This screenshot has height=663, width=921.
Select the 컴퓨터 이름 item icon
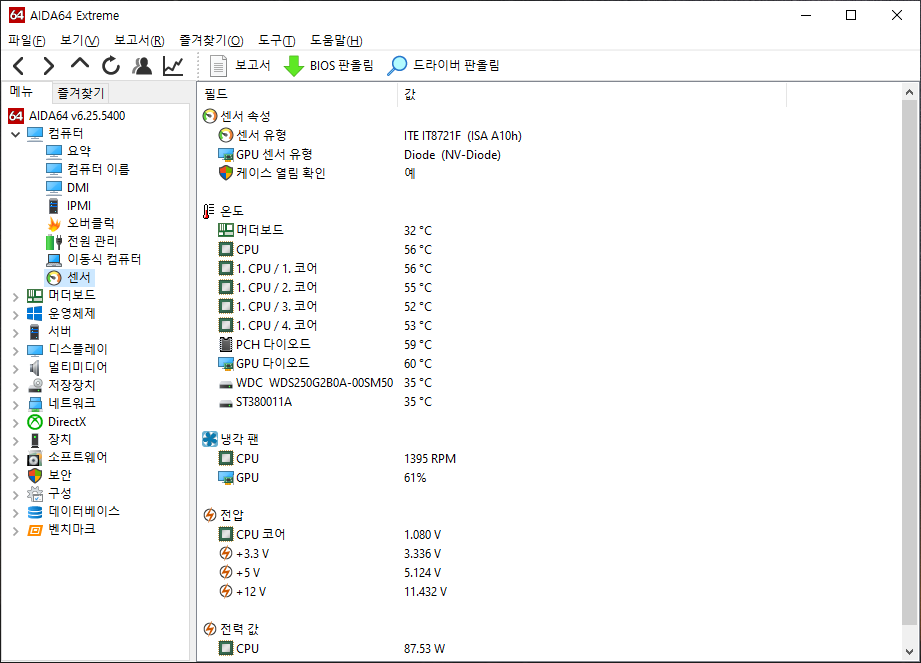coord(53,170)
